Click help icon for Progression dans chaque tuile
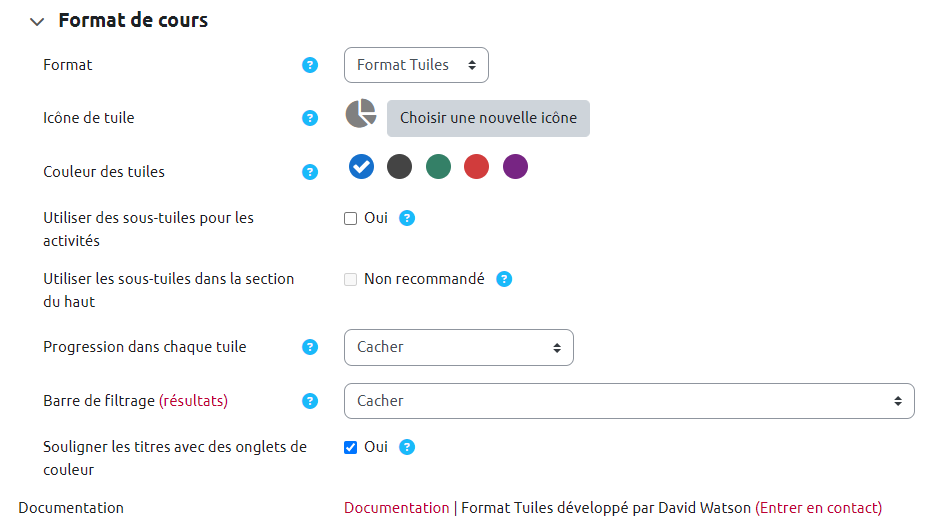 point(310,347)
